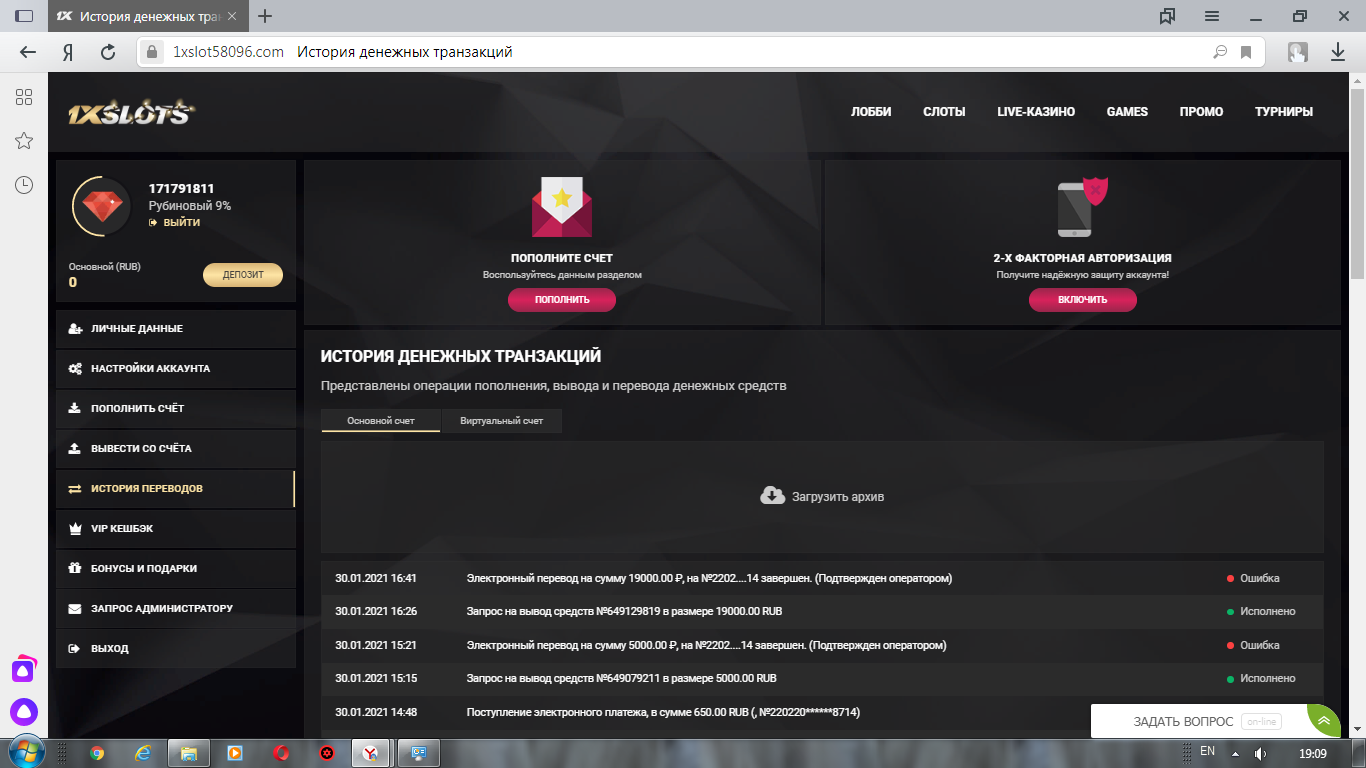
Task: Click the ruby status avatar
Action: coord(102,207)
